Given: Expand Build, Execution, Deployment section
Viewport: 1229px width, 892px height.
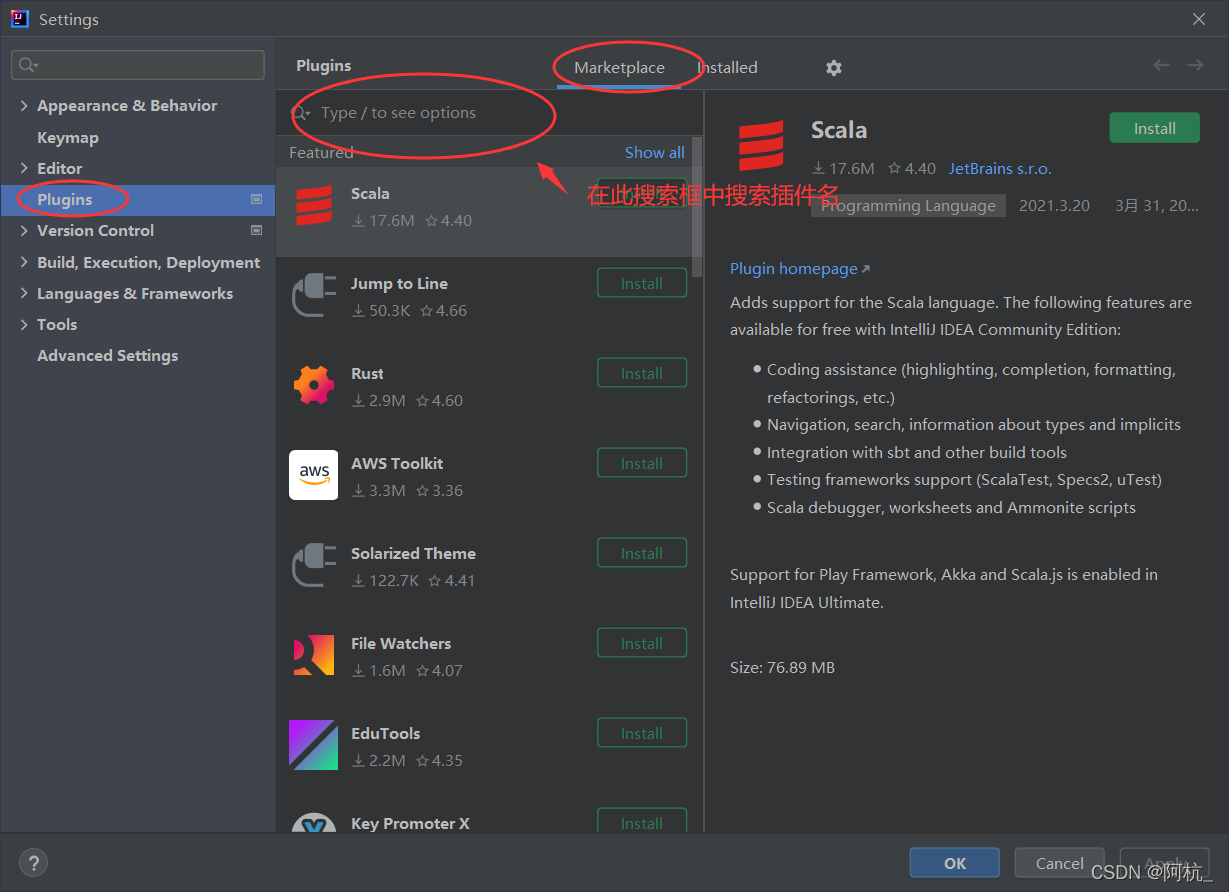Looking at the screenshot, I should [x=24, y=263].
